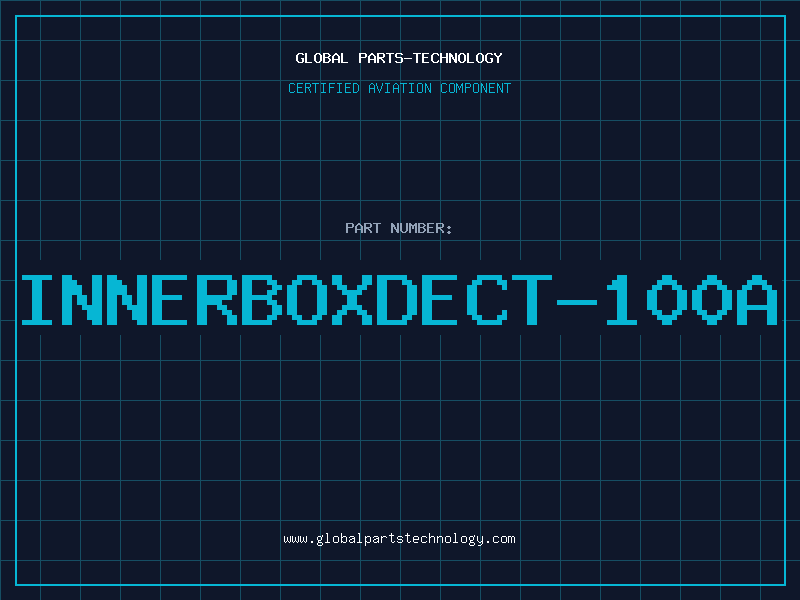
Task: Click the leading letter I of part number
Action: (40, 299)
